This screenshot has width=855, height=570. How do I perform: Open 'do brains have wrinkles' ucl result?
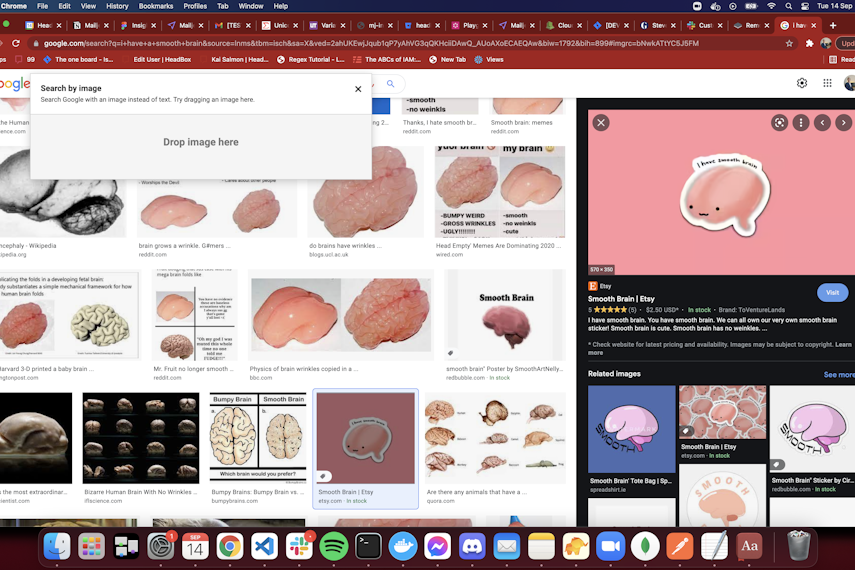tap(365, 191)
